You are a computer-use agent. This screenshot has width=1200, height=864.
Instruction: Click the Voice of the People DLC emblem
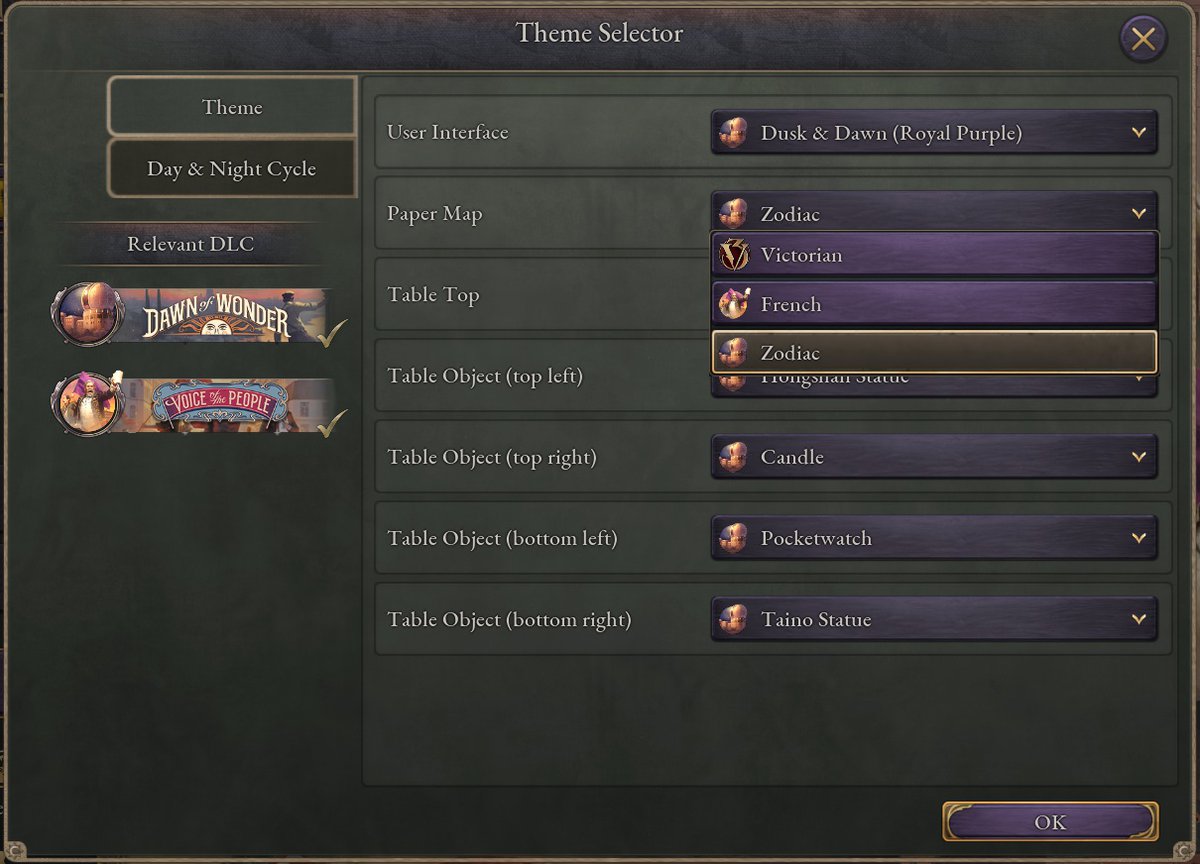(87, 403)
